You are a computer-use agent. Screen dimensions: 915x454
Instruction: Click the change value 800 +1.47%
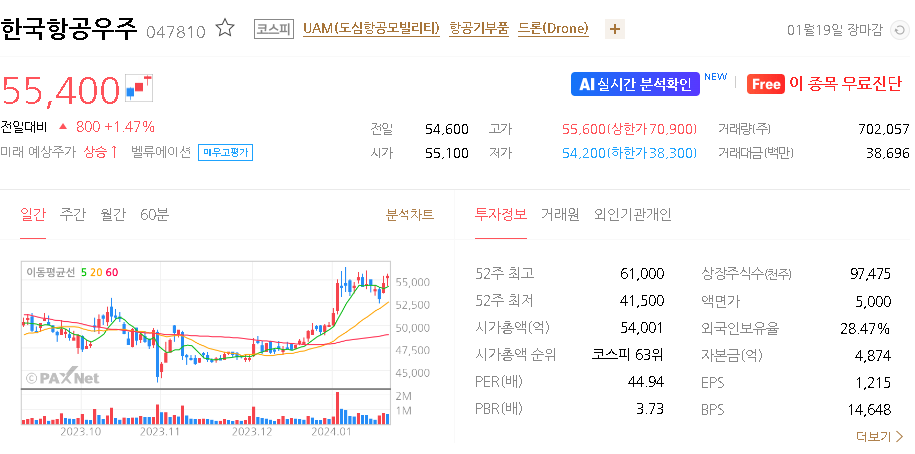pyautogui.click(x=115, y=127)
